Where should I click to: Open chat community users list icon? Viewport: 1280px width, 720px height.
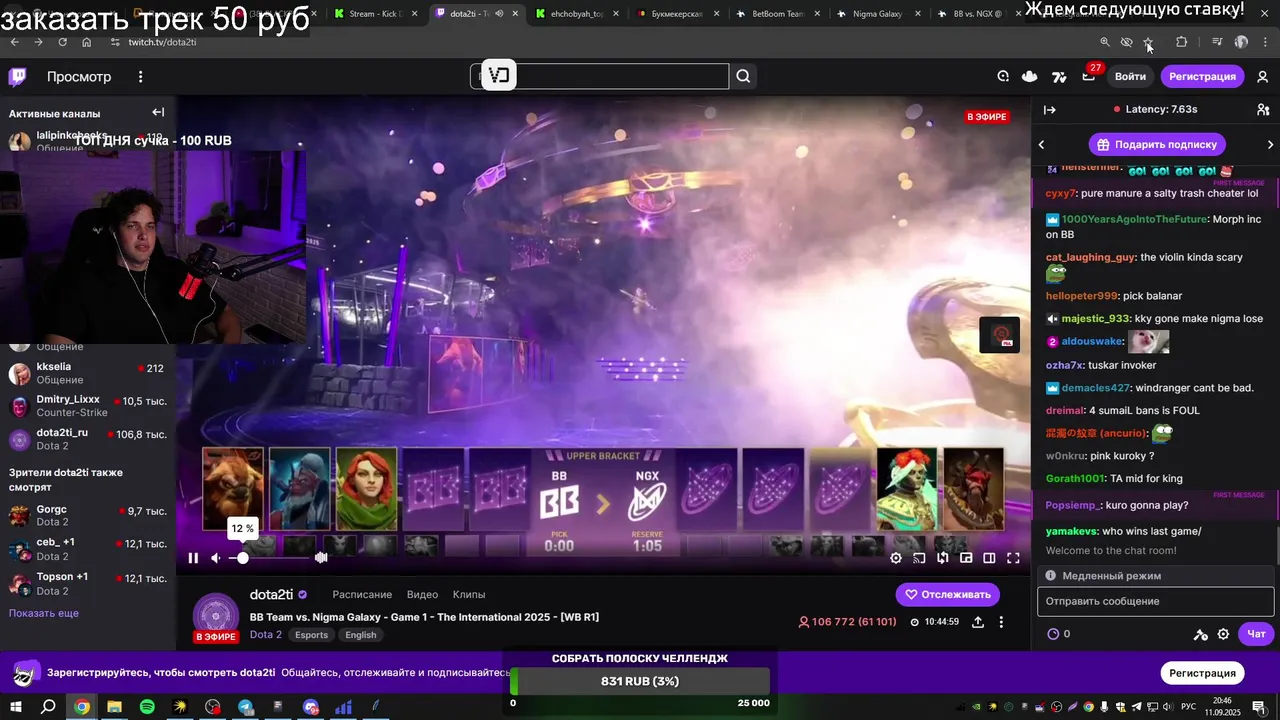coord(1263,110)
